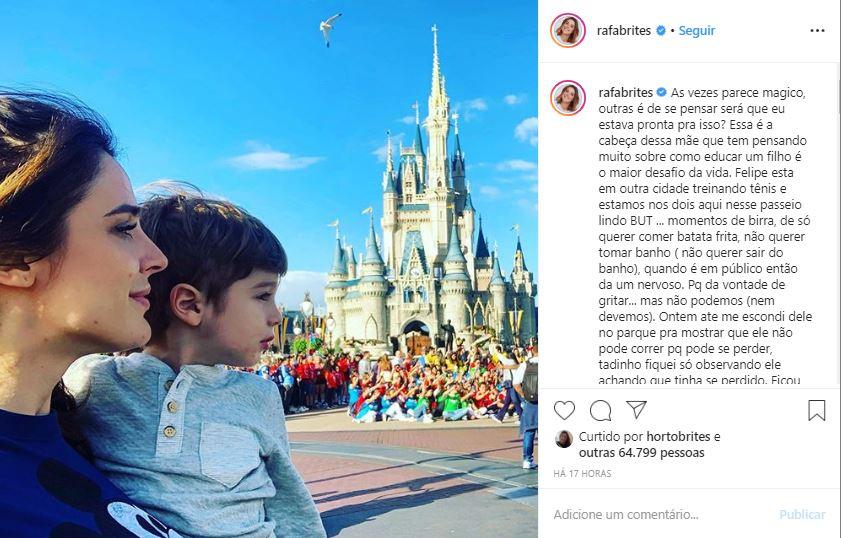The height and width of the screenshot is (538, 841).
Task: Follow the account via Seguir link
Action: point(697,31)
